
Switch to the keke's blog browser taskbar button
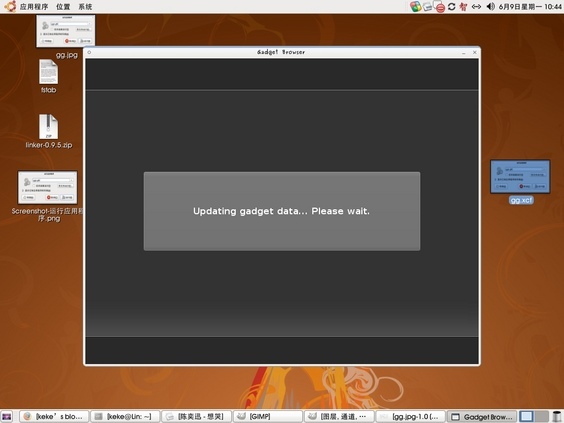tap(53, 417)
